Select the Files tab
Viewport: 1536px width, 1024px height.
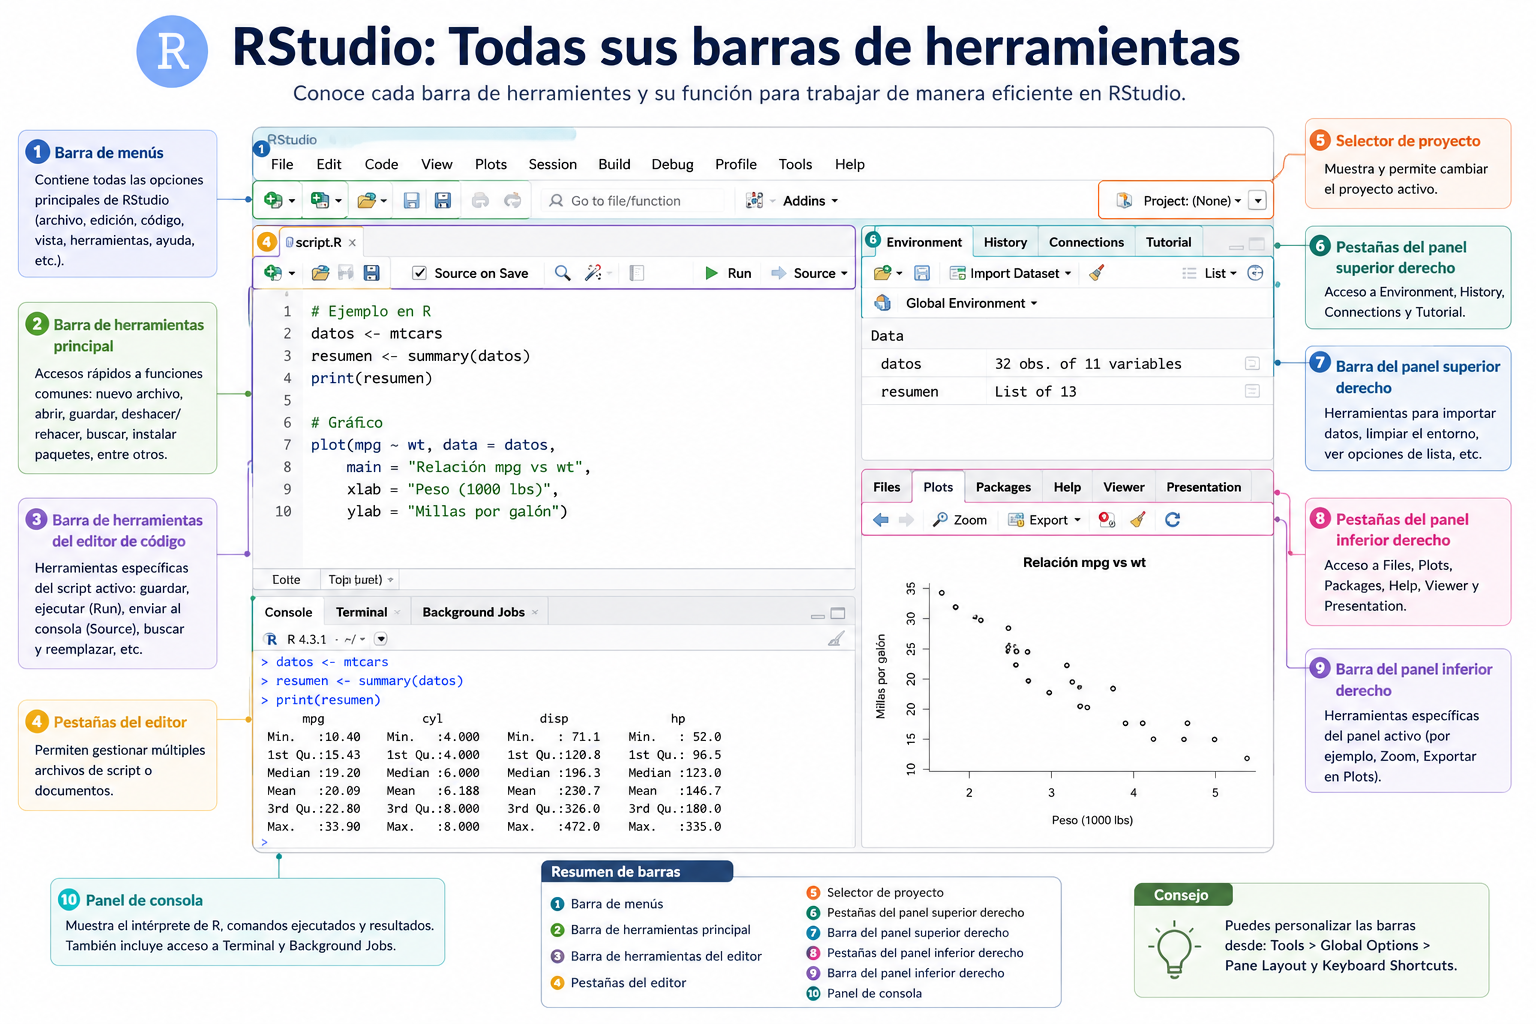coord(886,487)
